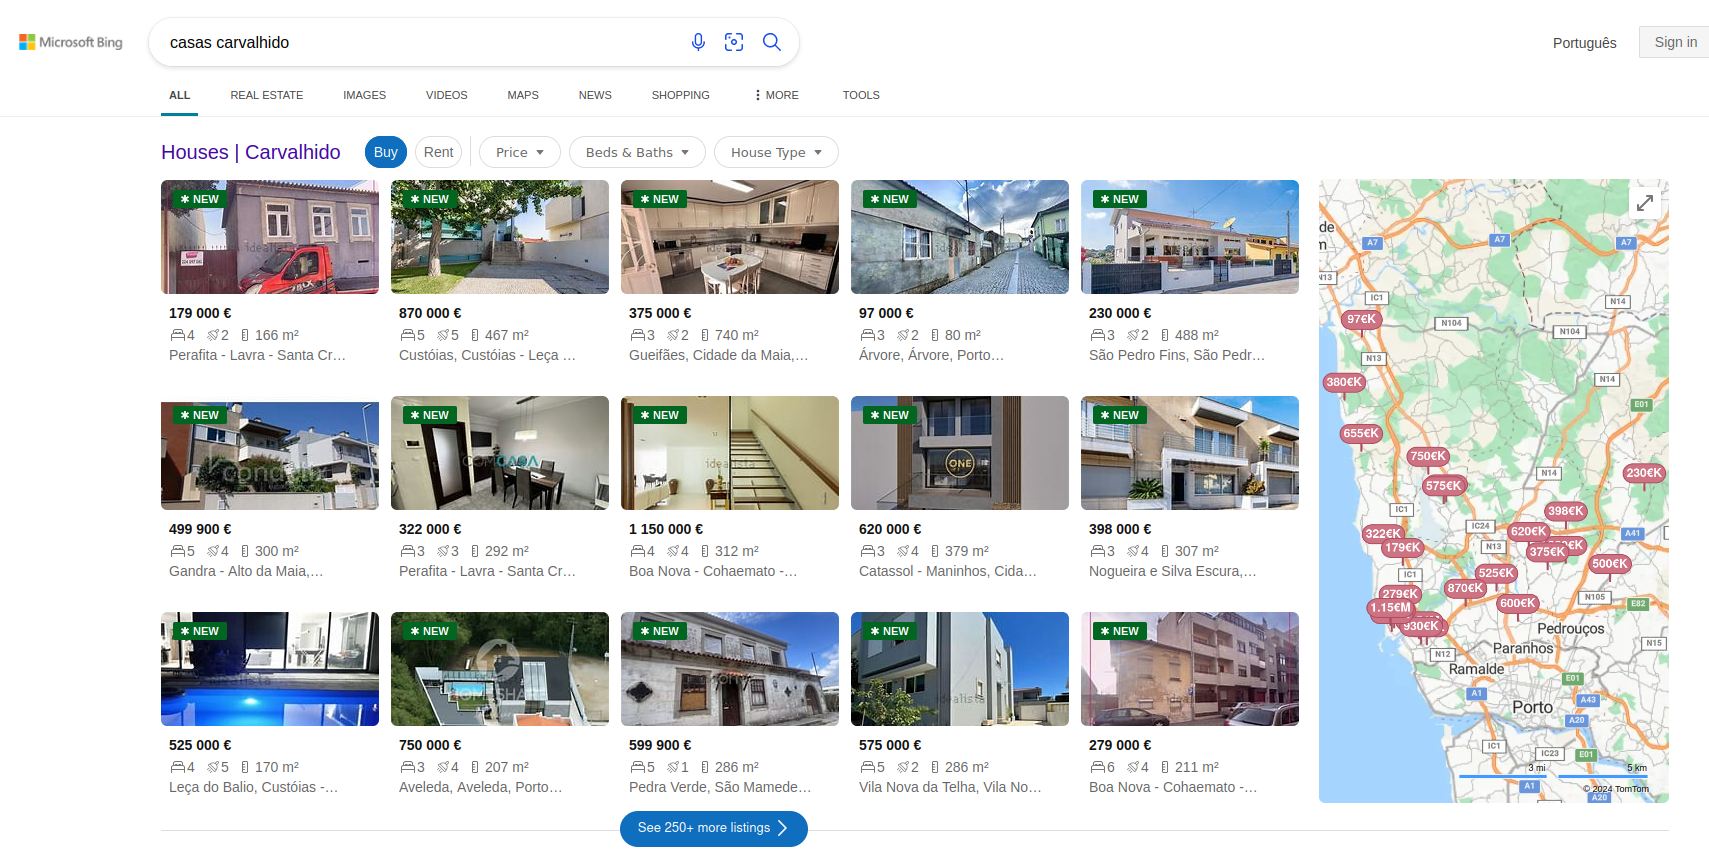Go to the Maps tab
The width and height of the screenshot is (1709, 862).
coord(523,95)
